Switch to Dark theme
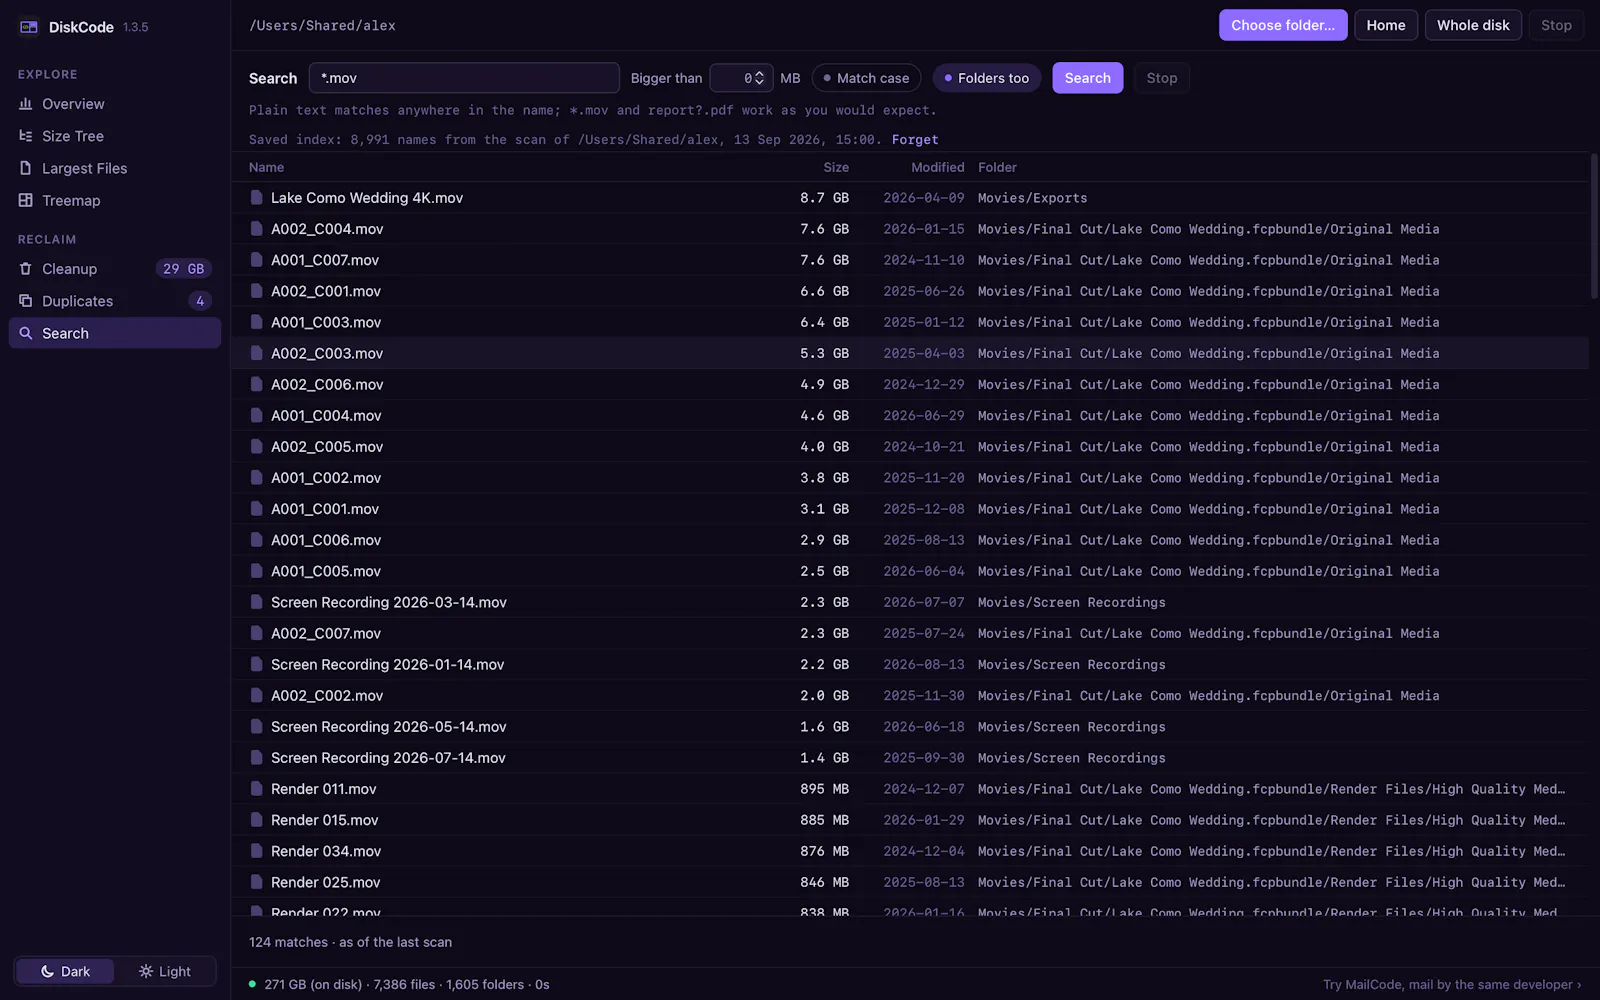This screenshot has width=1600, height=1000. point(65,971)
